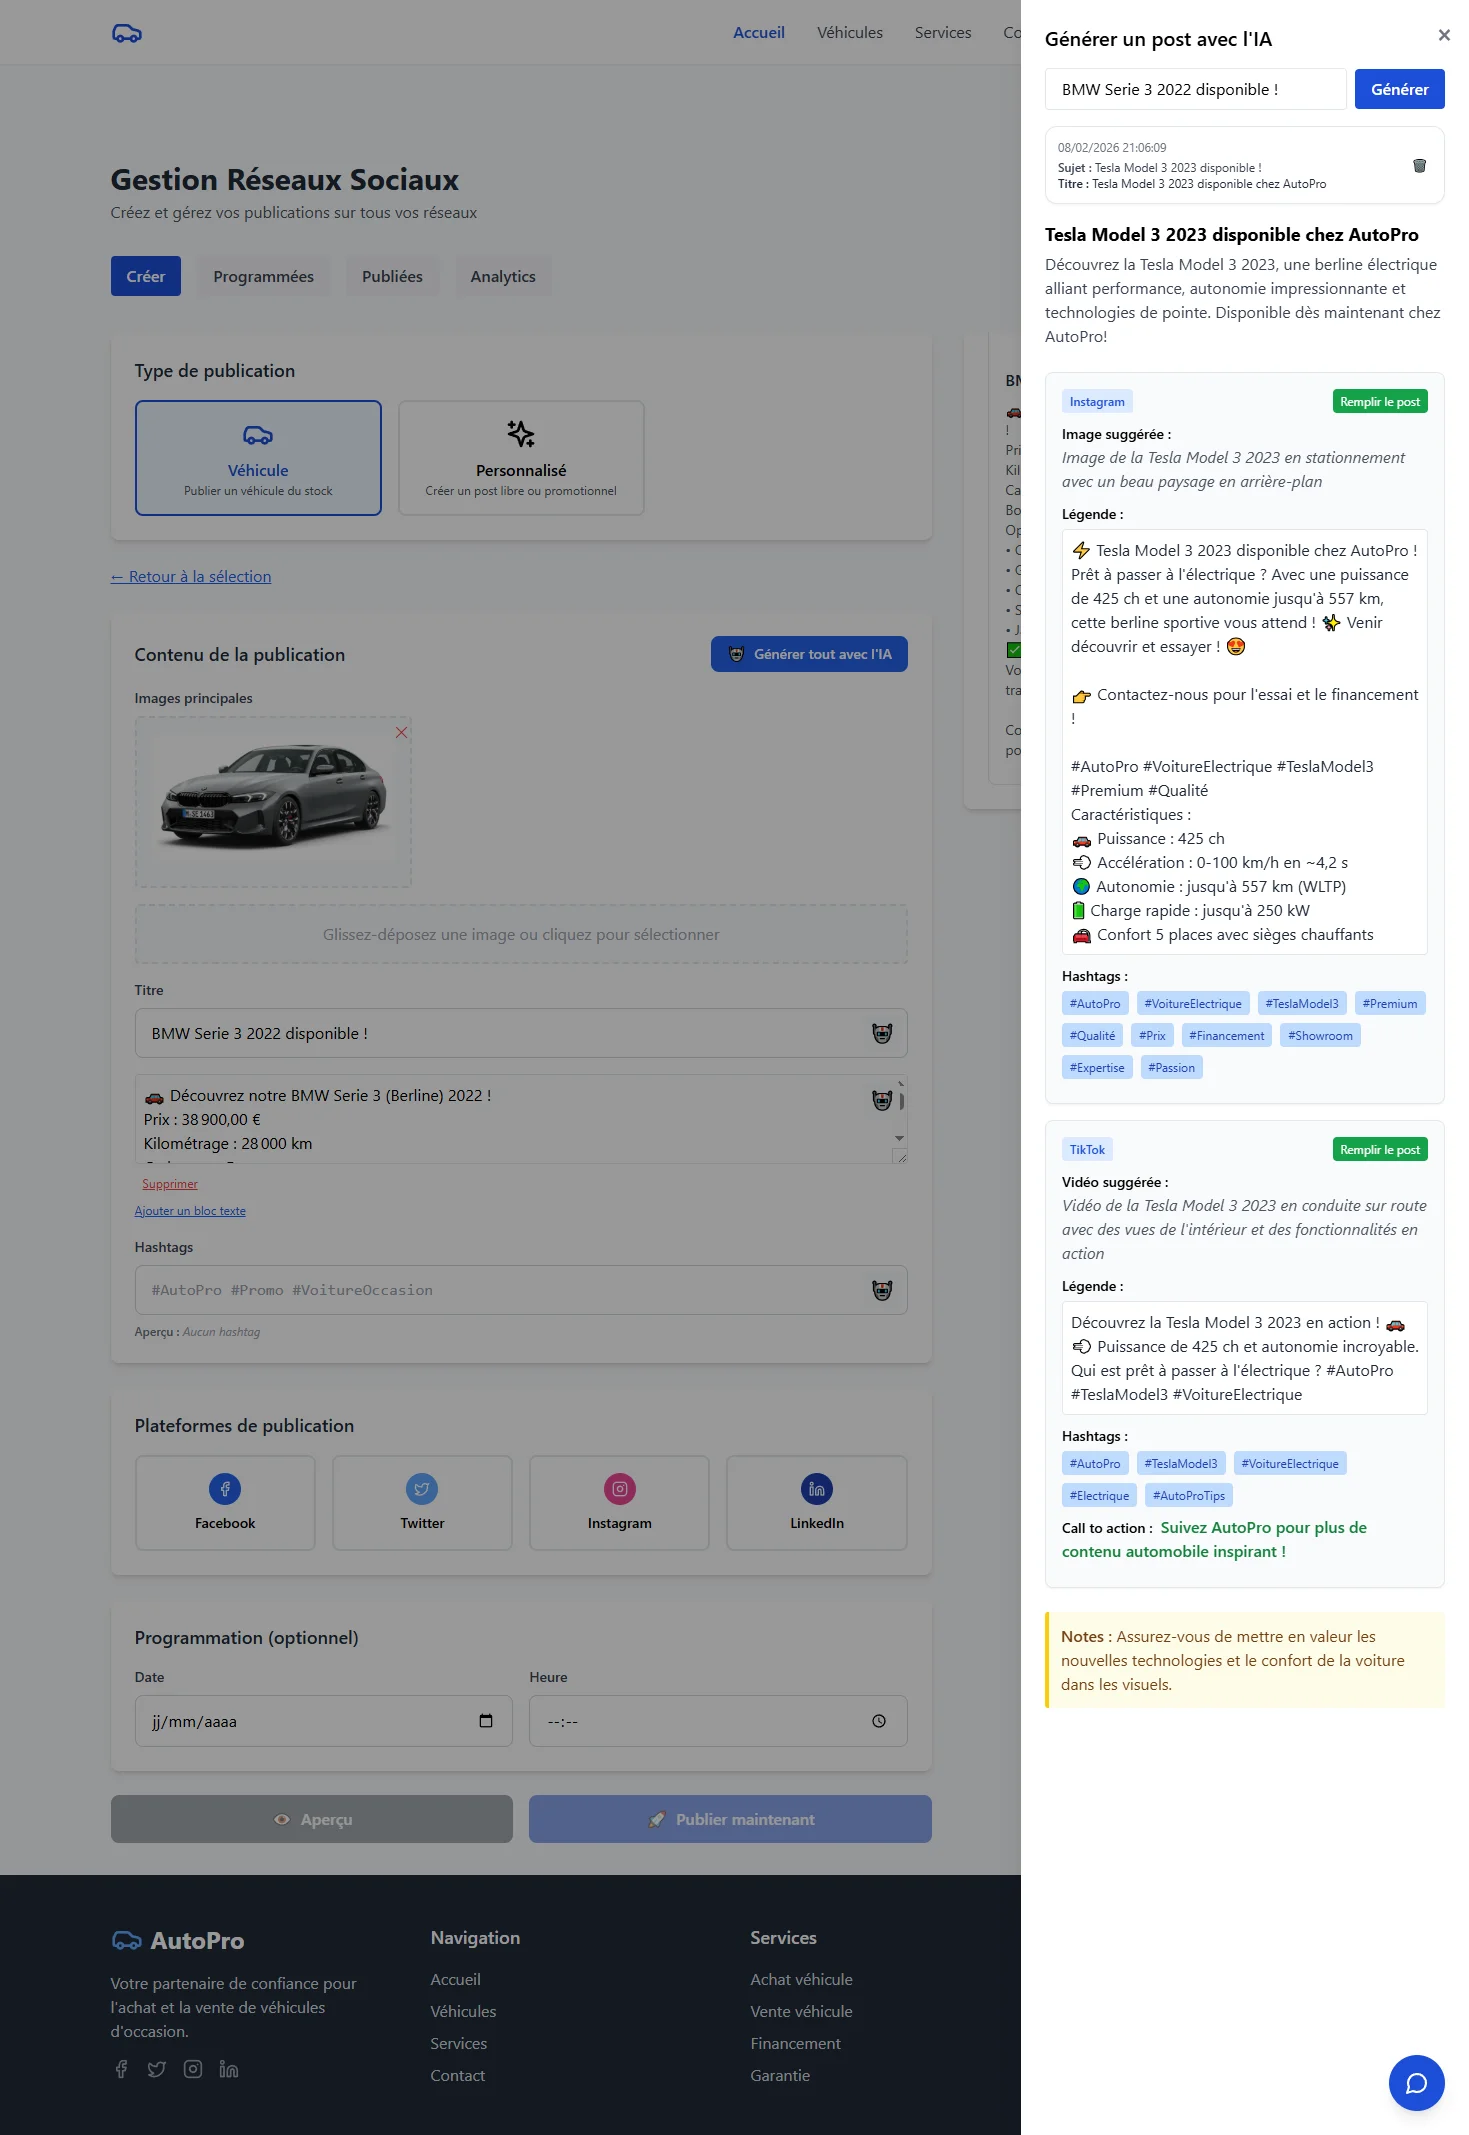Switch to the Créer tab
Image resolution: width=1469 pixels, height=2135 pixels.
point(146,276)
